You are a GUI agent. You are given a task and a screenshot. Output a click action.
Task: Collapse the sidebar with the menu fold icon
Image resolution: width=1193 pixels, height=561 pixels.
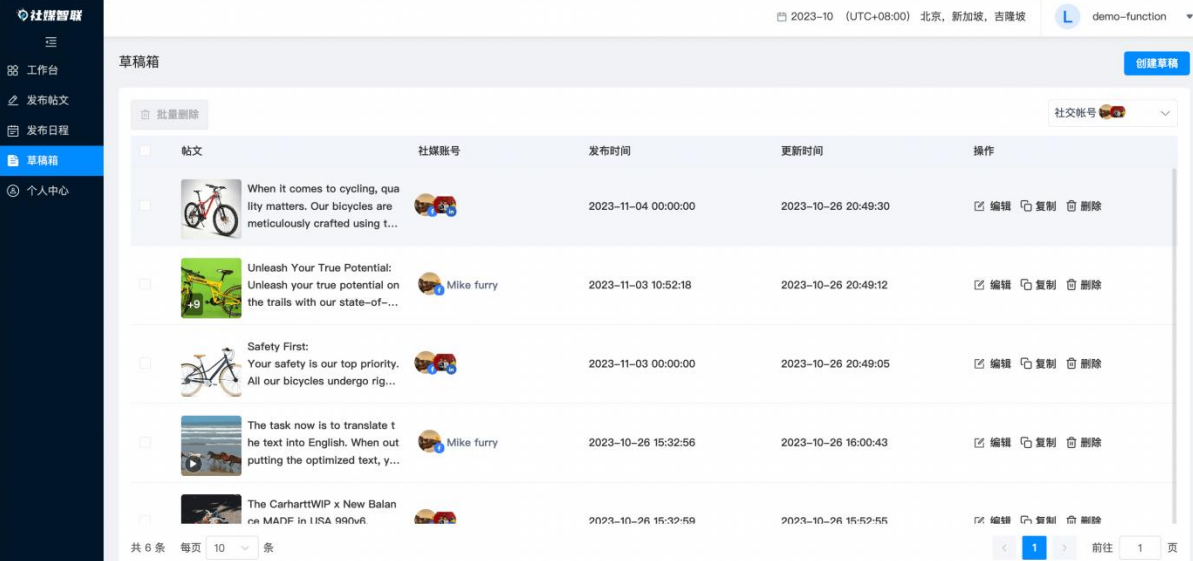pyautogui.click(x=51, y=42)
